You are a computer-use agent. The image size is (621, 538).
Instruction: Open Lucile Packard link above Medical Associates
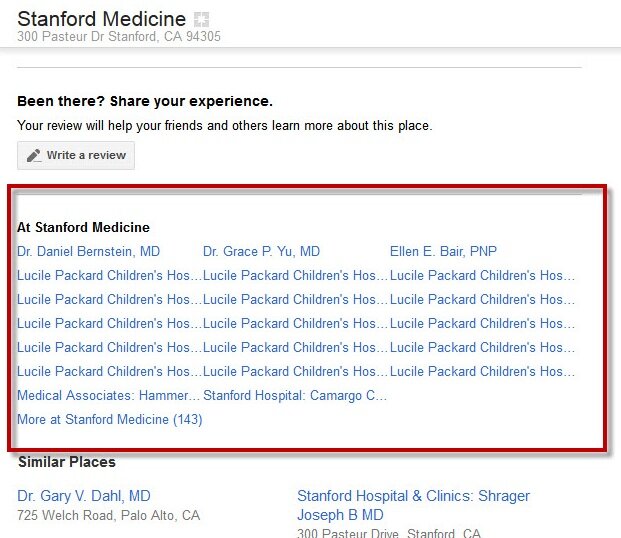pyautogui.click(x=109, y=371)
